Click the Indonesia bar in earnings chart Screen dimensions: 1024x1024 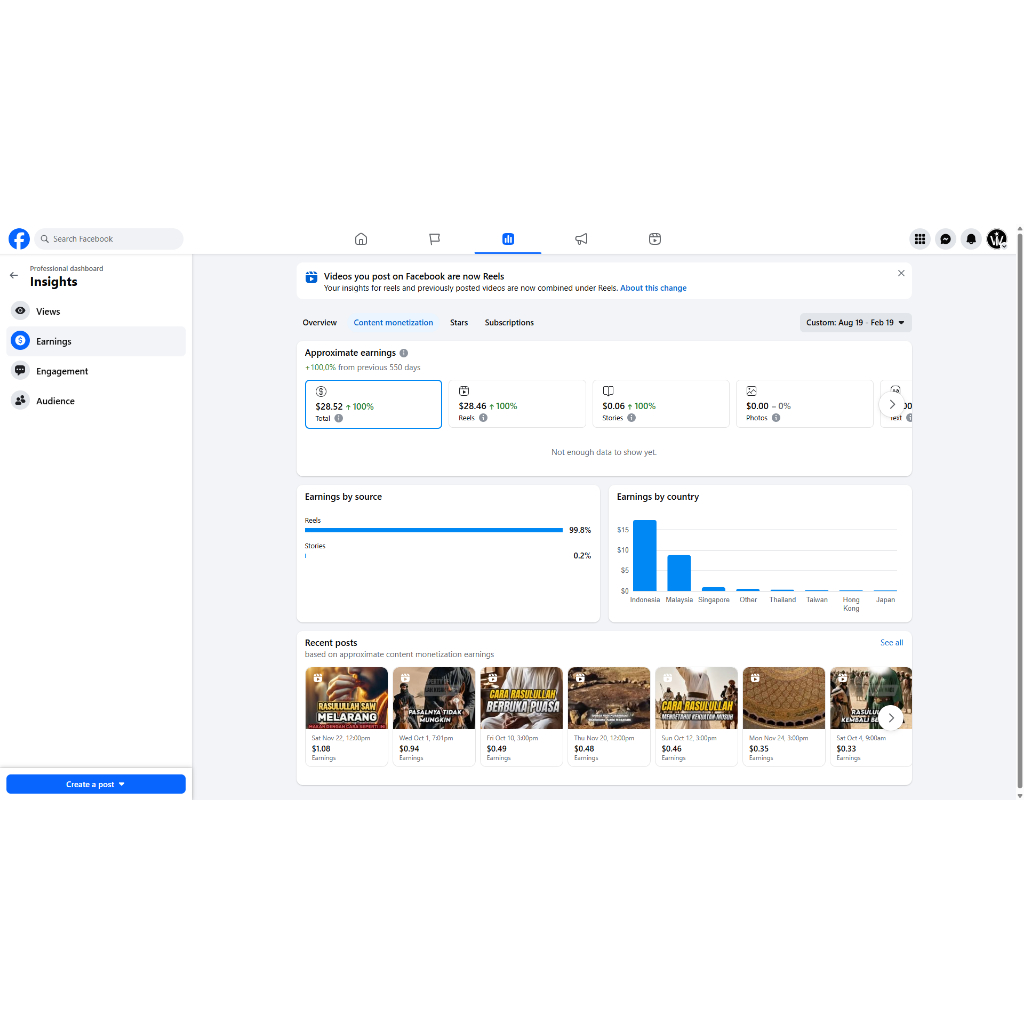tap(645, 556)
